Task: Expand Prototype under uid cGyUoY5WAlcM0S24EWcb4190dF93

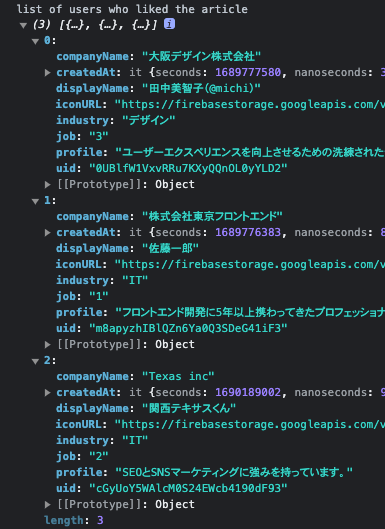Action: pyautogui.click(x=48, y=504)
